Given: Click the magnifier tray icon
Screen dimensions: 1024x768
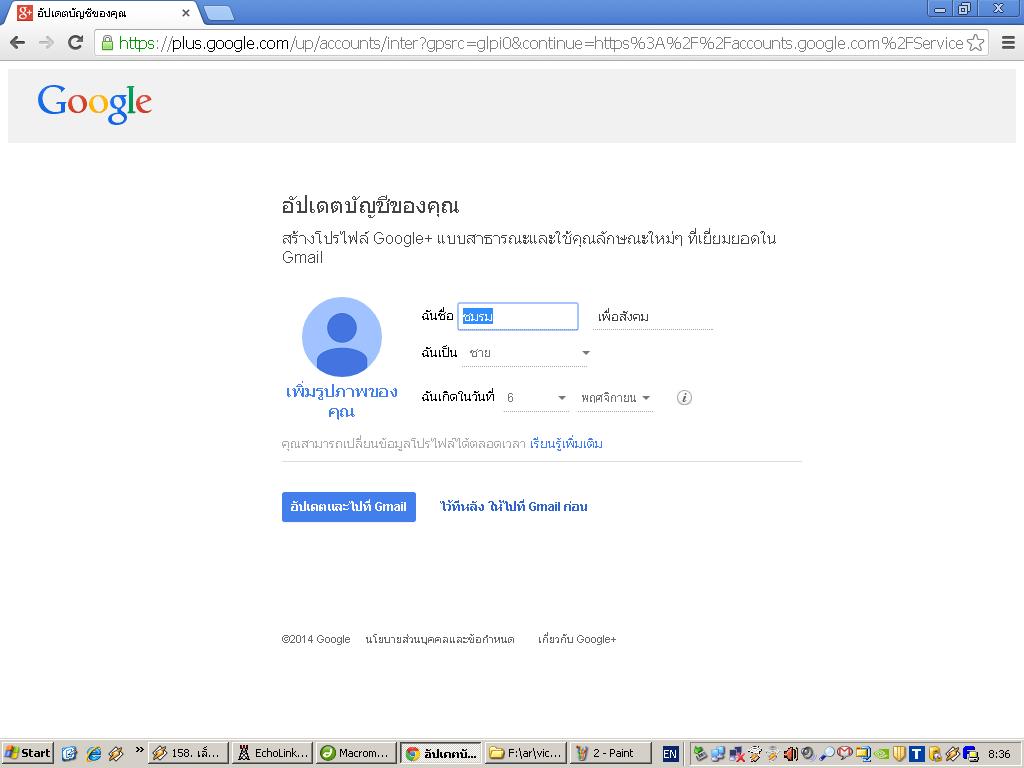Looking at the screenshot, I should pos(827,754).
